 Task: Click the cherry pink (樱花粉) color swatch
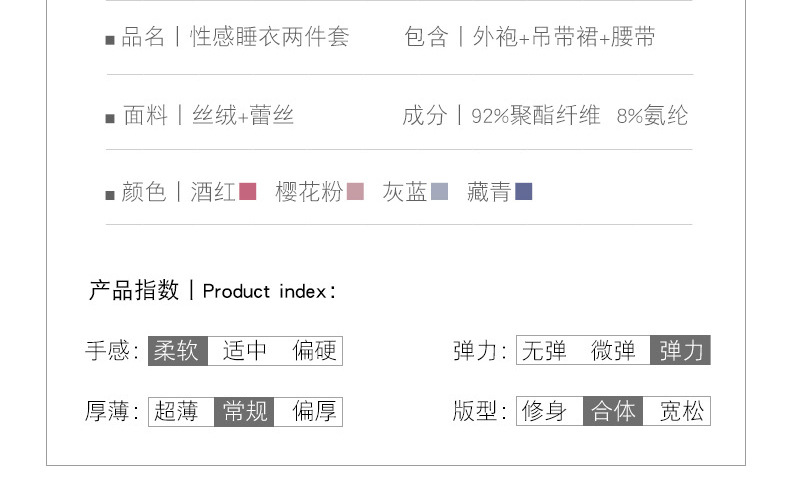click(x=355, y=191)
